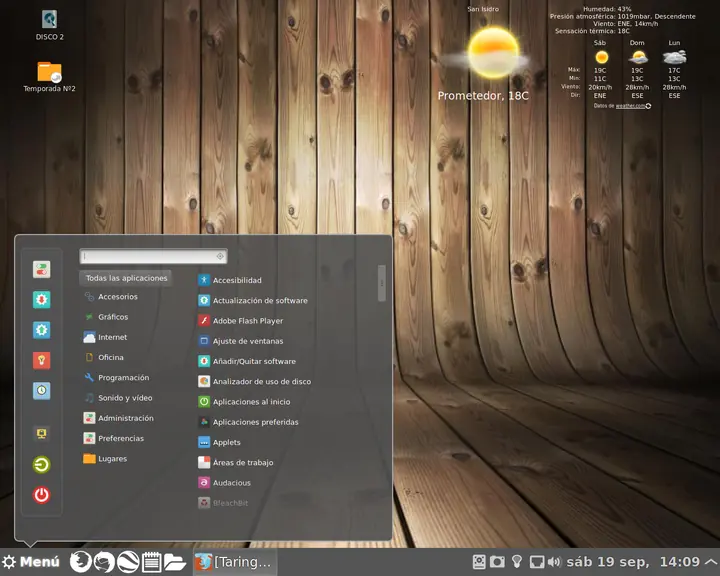Select the Todas las aplicaciones category
This screenshot has height=576, width=720.
[x=126, y=278]
